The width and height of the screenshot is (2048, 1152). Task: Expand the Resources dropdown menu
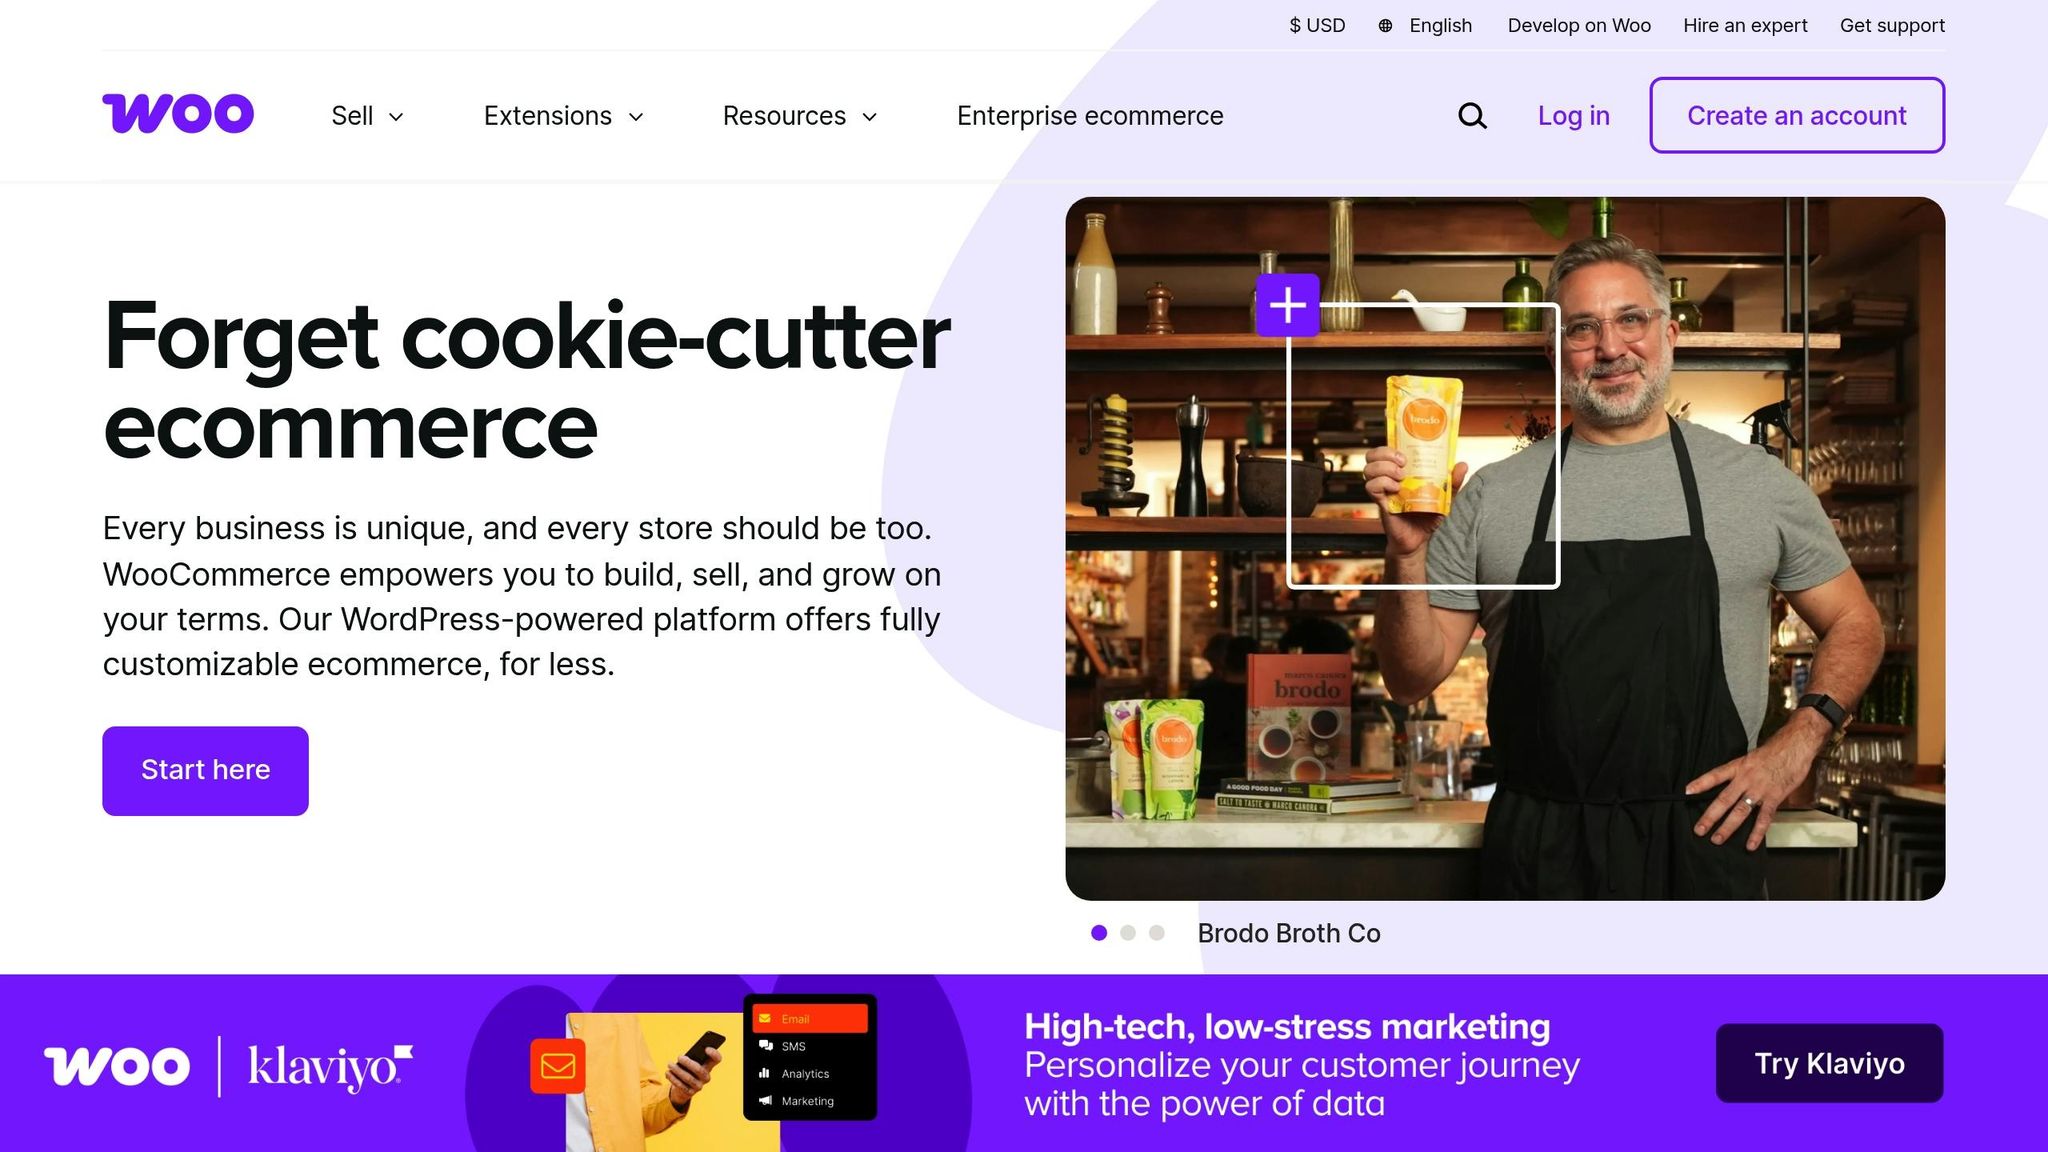point(800,116)
